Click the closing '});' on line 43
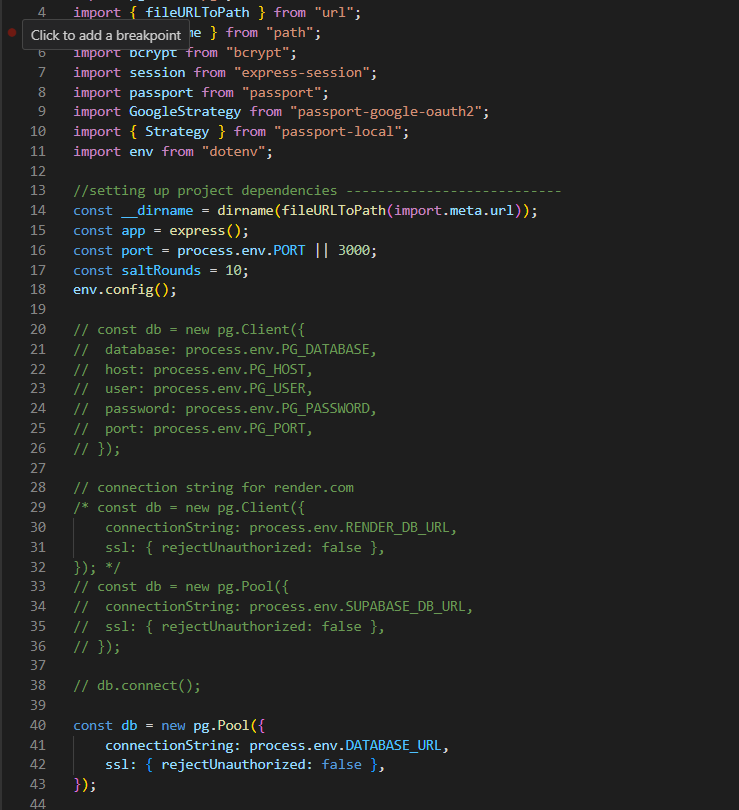Viewport: 739px width, 810px height. coord(85,785)
